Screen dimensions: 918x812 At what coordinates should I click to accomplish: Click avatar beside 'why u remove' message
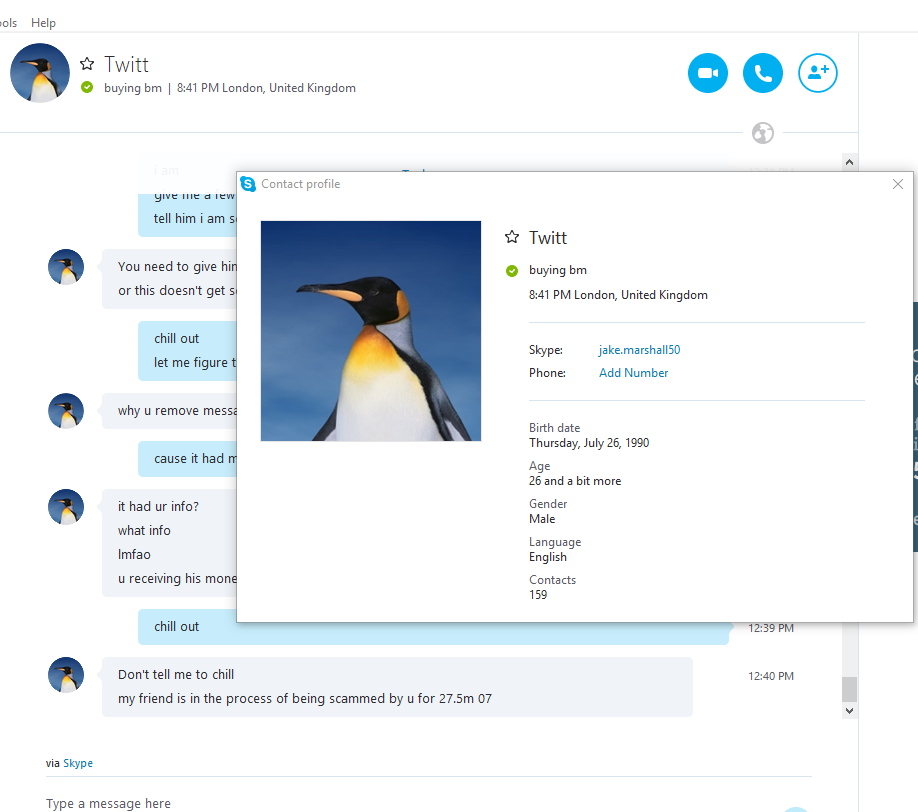click(66, 411)
